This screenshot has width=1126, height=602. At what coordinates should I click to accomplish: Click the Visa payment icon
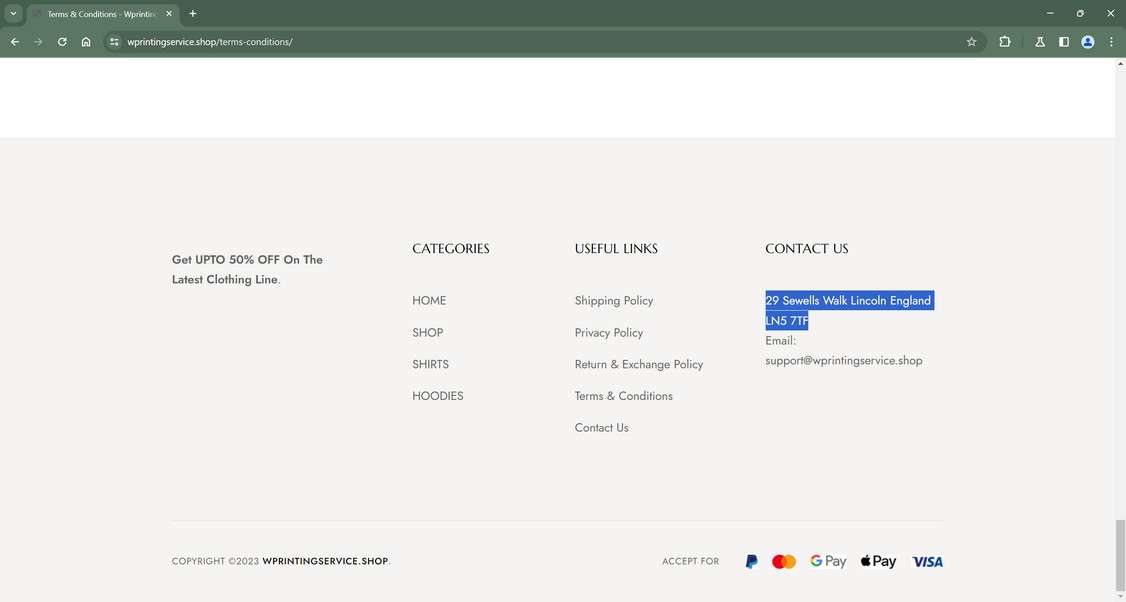[x=926, y=561]
